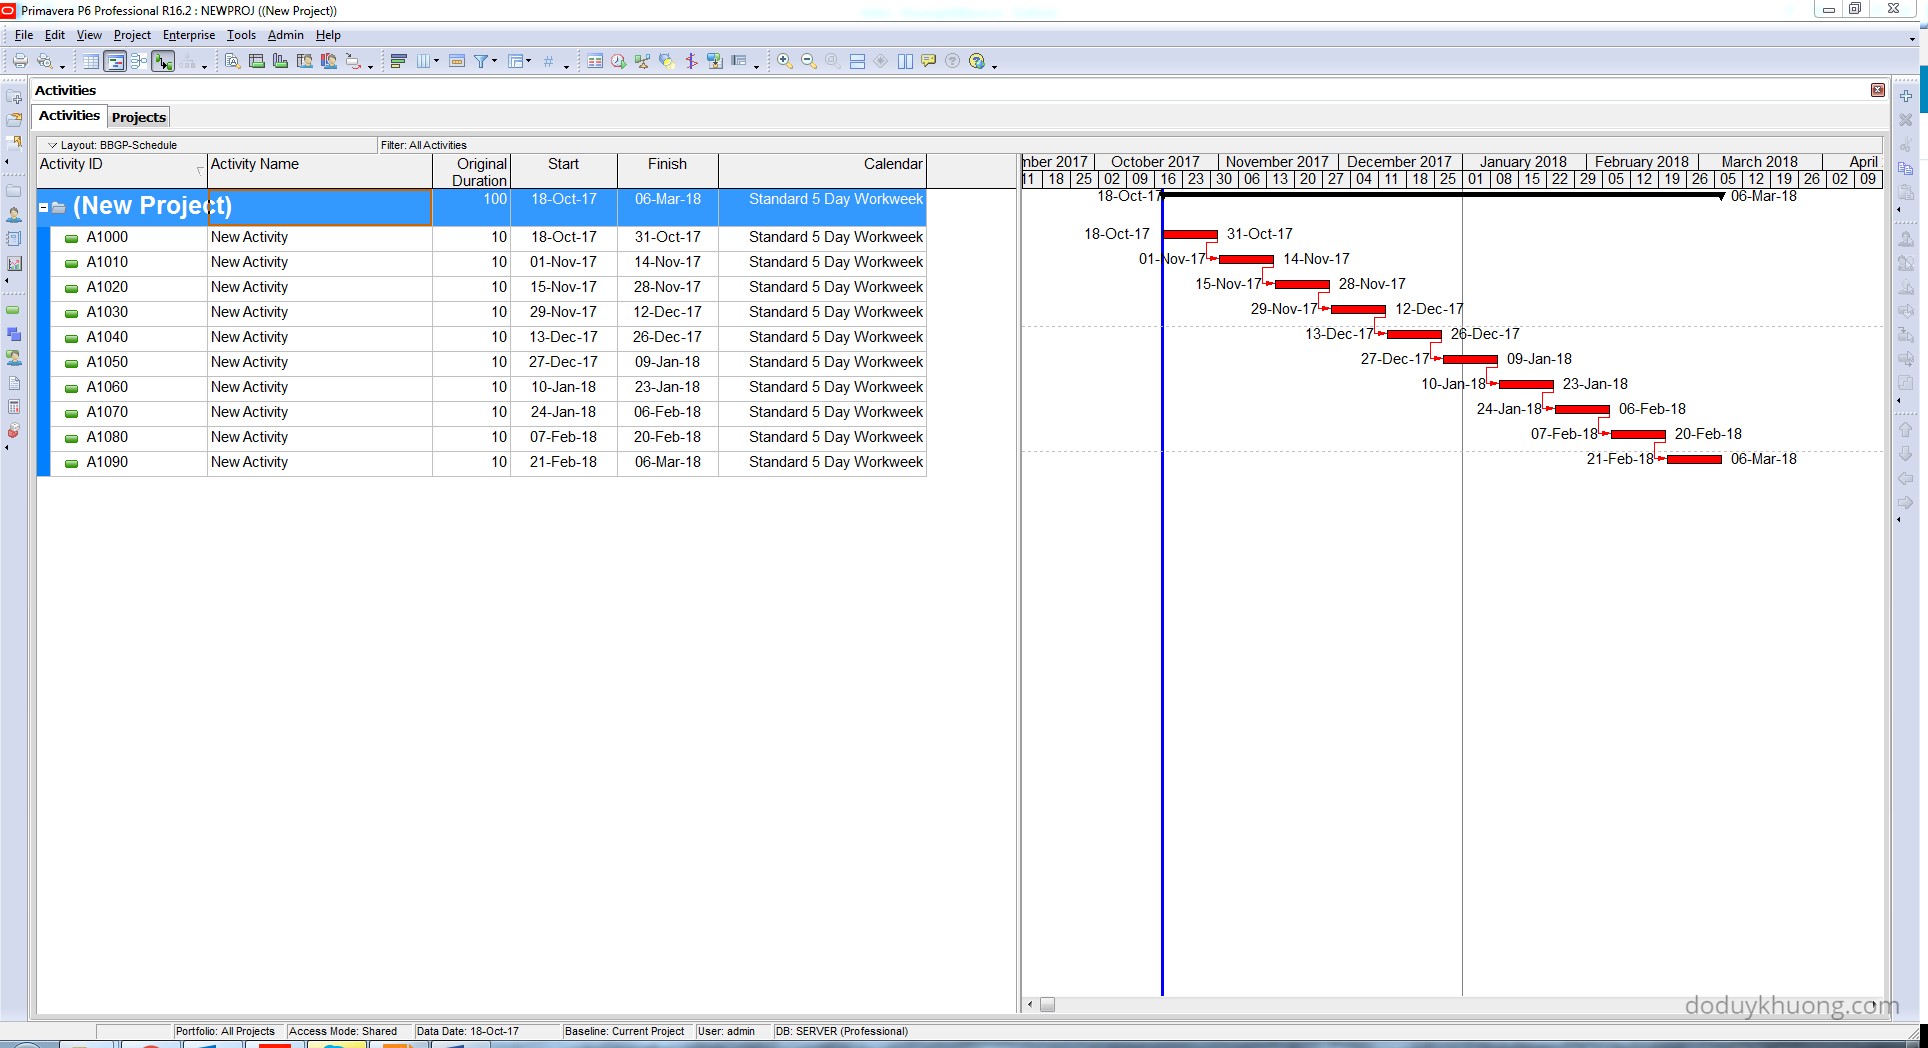The image size is (1928, 1048).
Task: Click the Original Duration column header
Action: point(471,171)
